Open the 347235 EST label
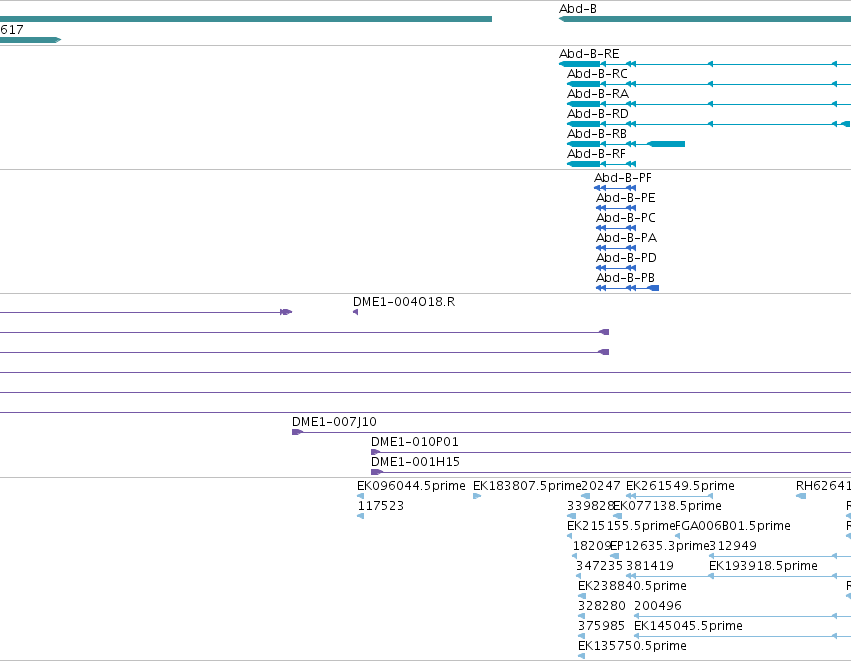This screenshot has height=661, width=851. 599,567
